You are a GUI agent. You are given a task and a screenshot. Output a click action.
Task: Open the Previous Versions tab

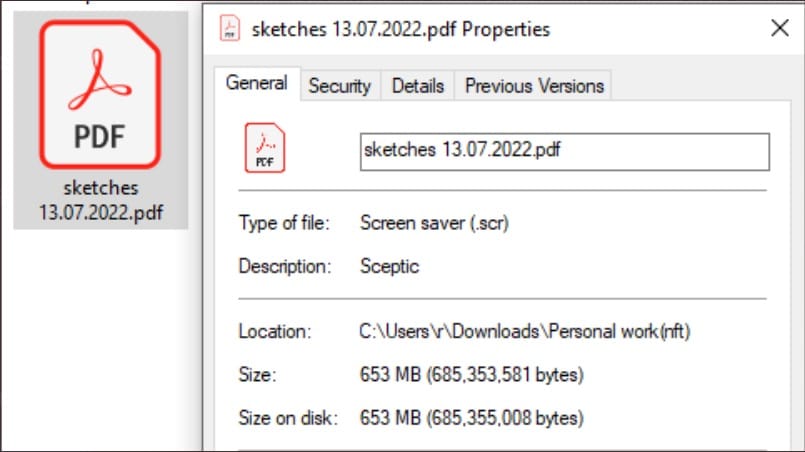pos(534,86)
